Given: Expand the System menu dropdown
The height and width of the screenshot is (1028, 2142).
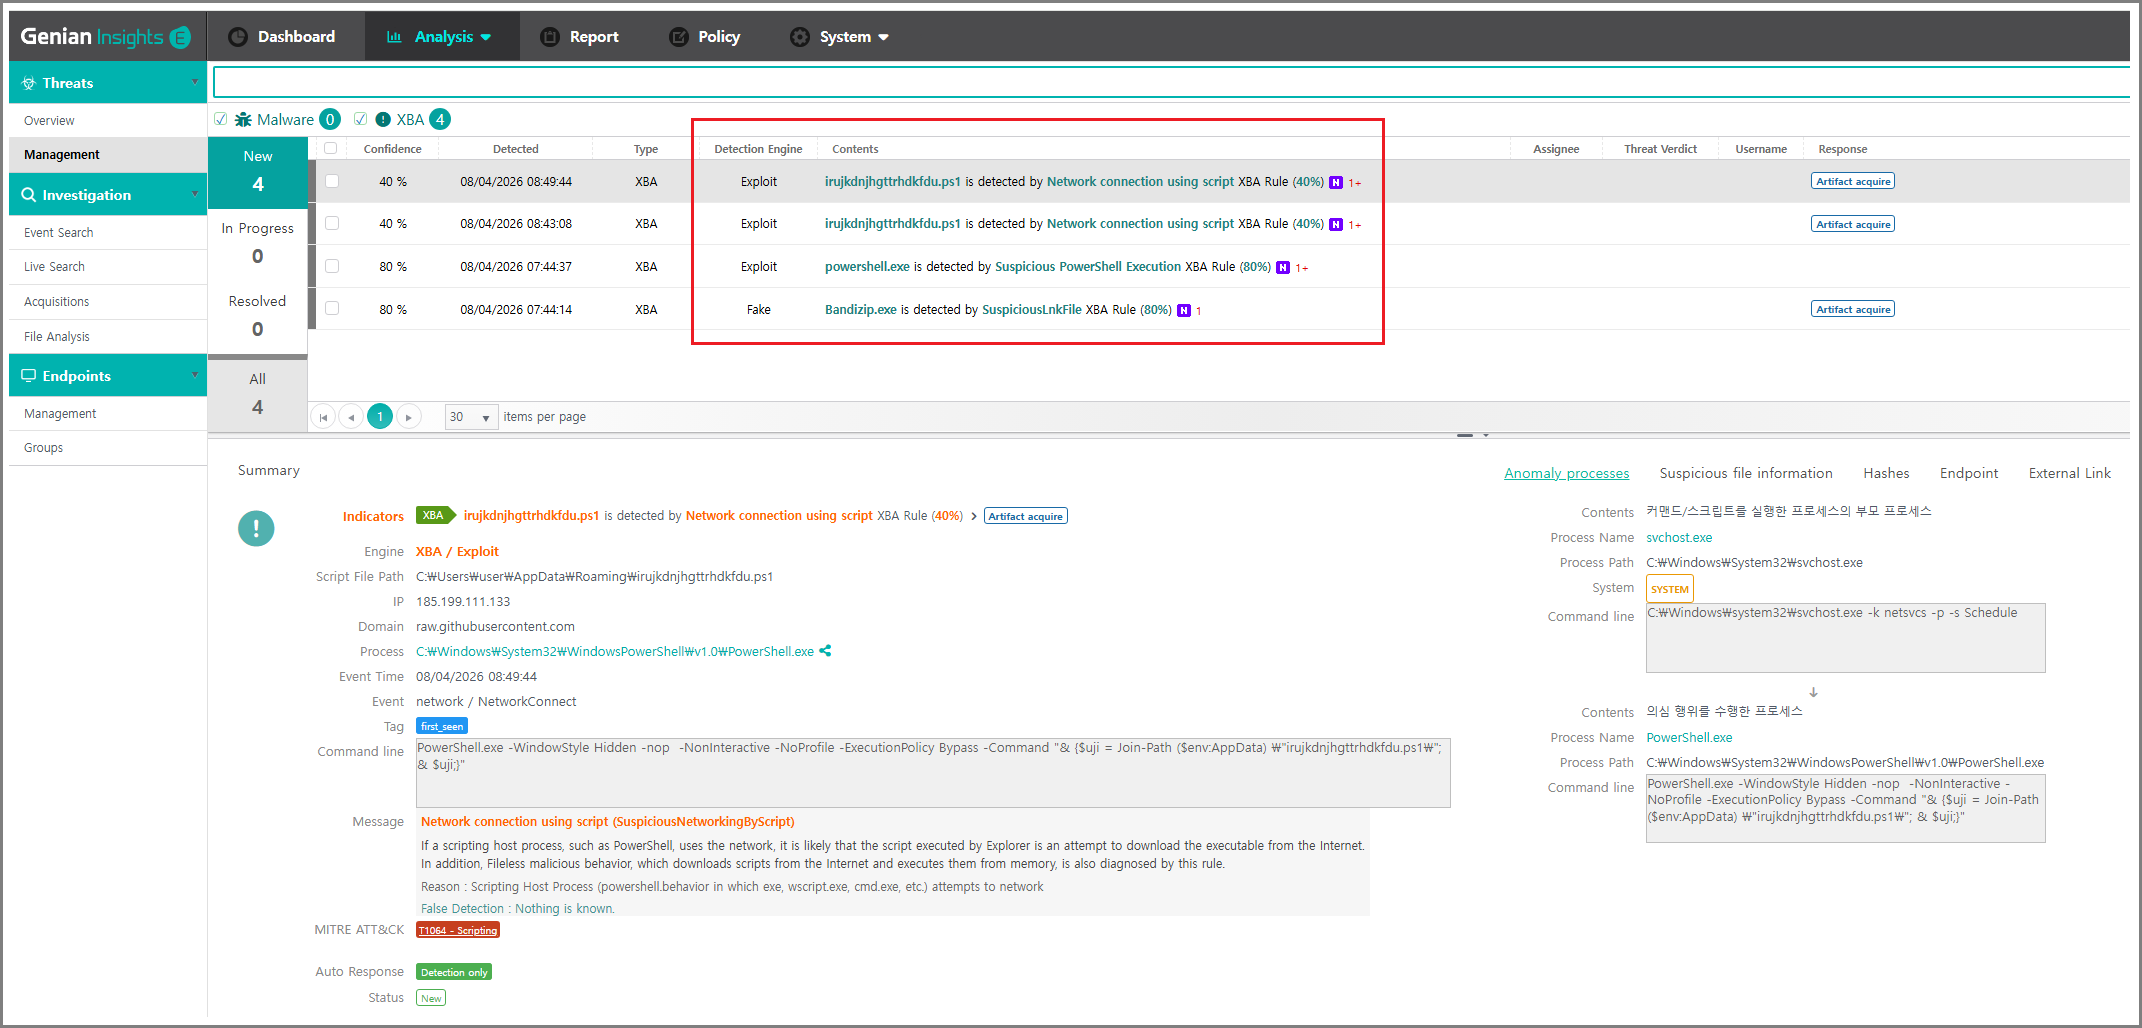Looking at the screenshot, I should click(x=840, y=37).
